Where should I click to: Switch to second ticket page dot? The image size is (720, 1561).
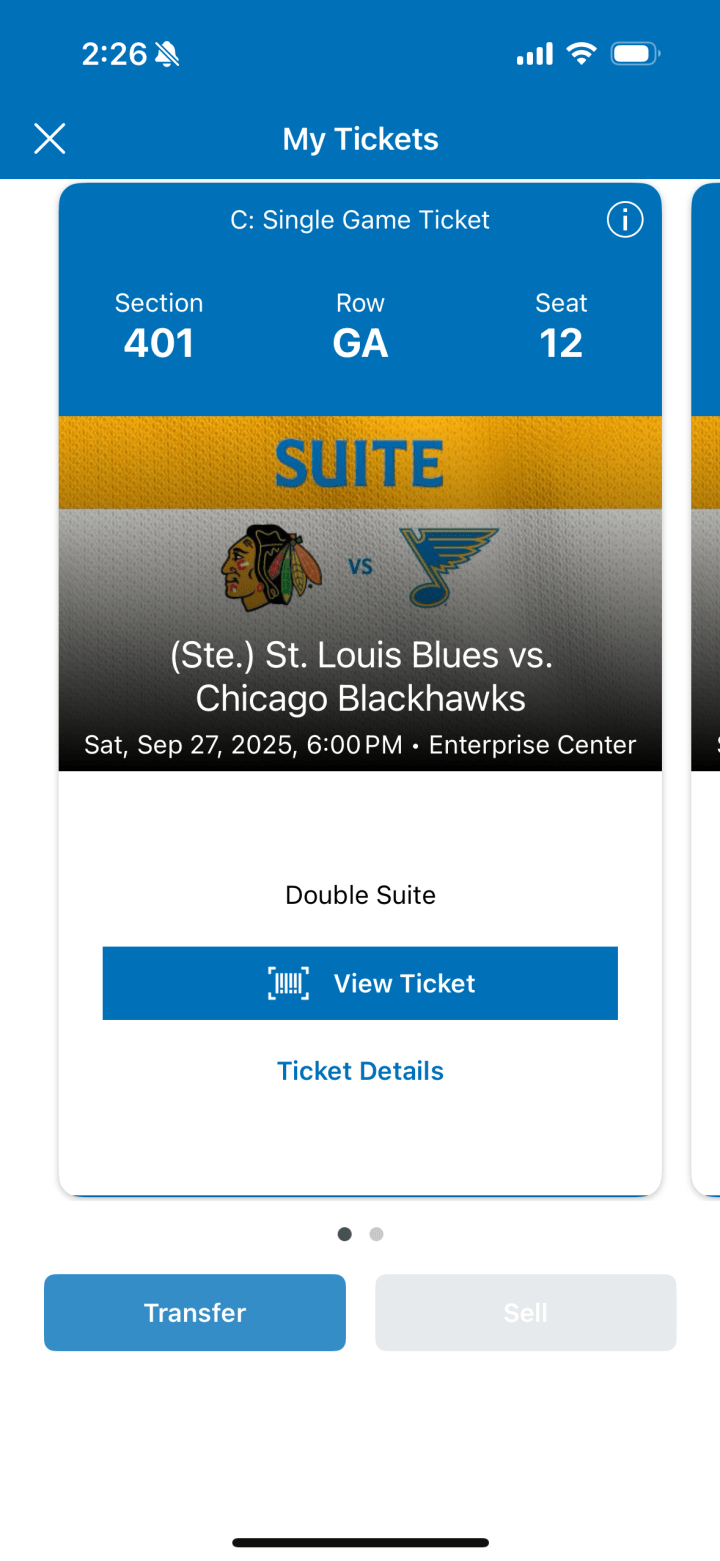[376, 1234]
